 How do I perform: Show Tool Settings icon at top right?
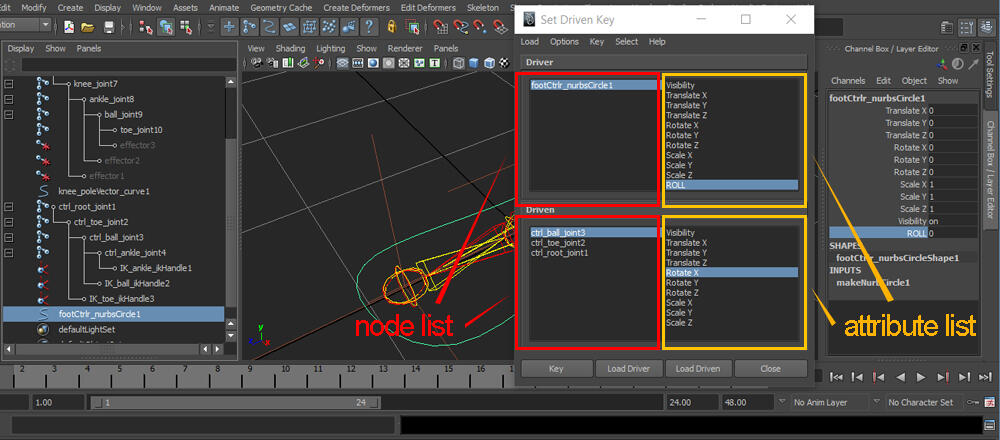[x=967, y=27]
